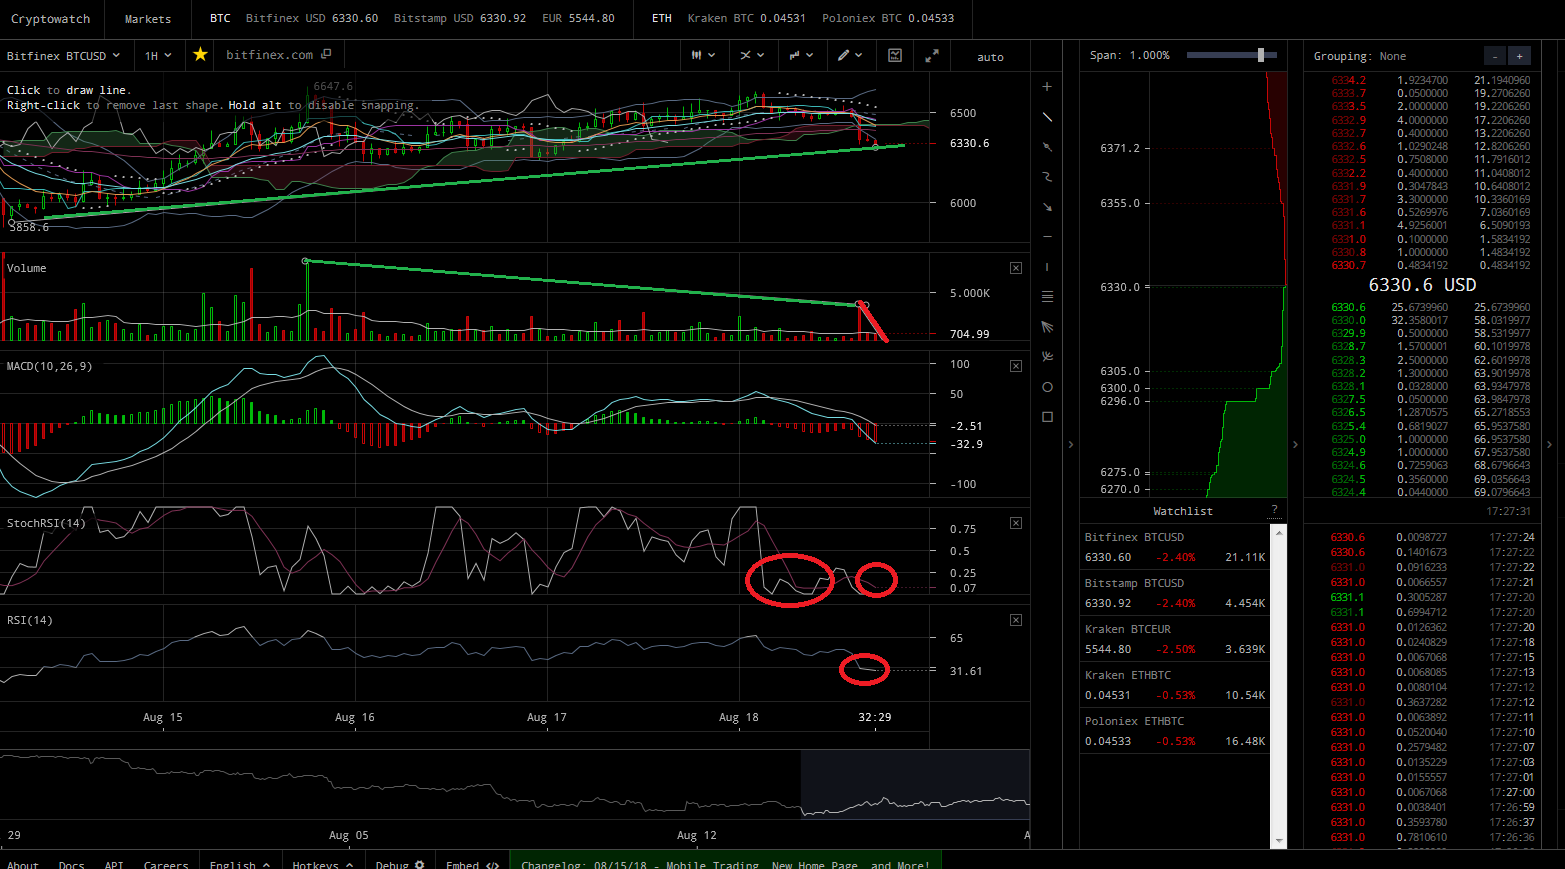This screenshot has height=869, width=1565.
Task: Select the arrow drawing tool
Action: click(1047, 207)
